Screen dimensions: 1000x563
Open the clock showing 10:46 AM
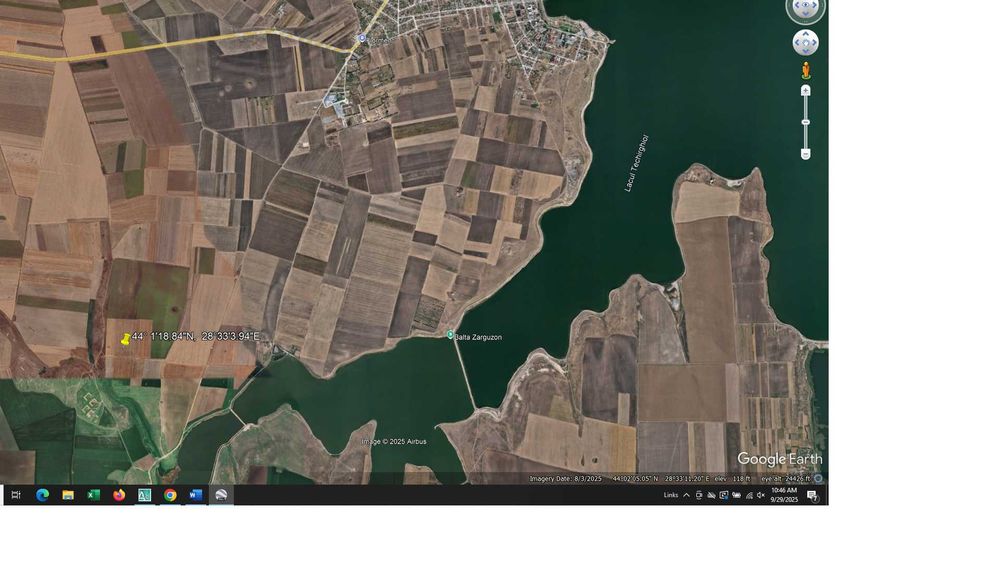point(784,495)
